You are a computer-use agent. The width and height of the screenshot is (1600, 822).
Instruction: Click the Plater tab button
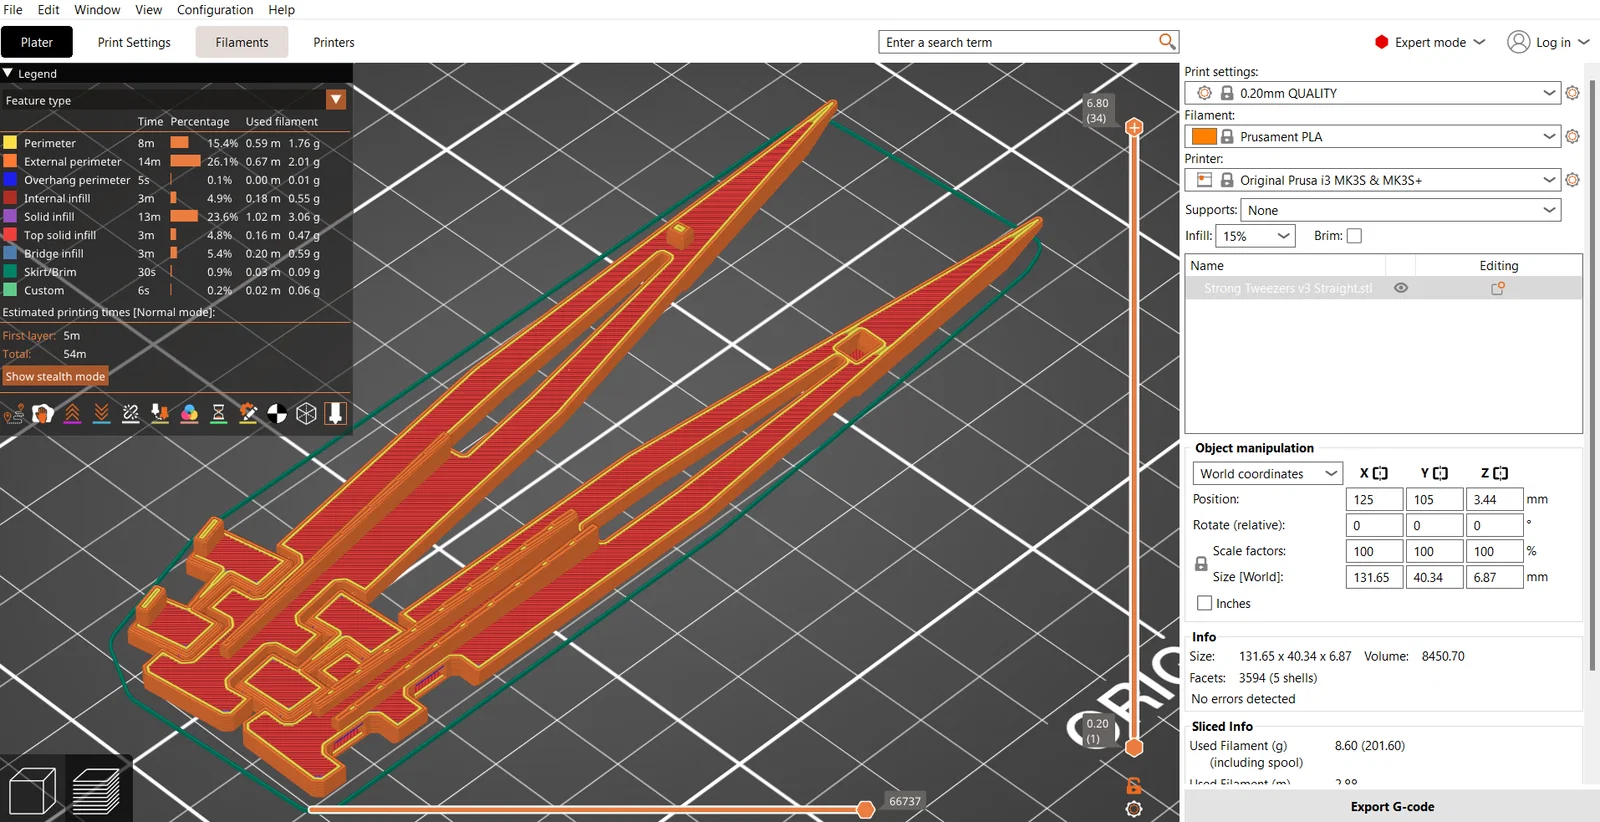[37, 42]
